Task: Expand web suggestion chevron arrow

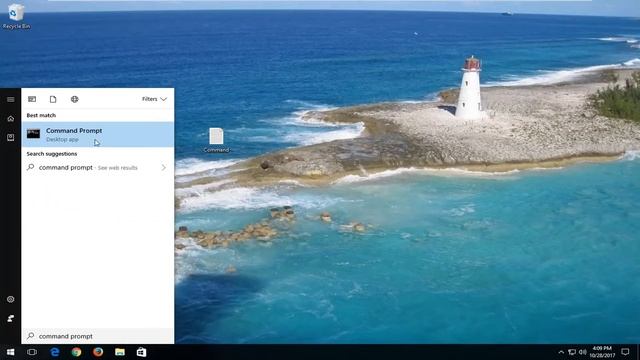Action: 164,167
